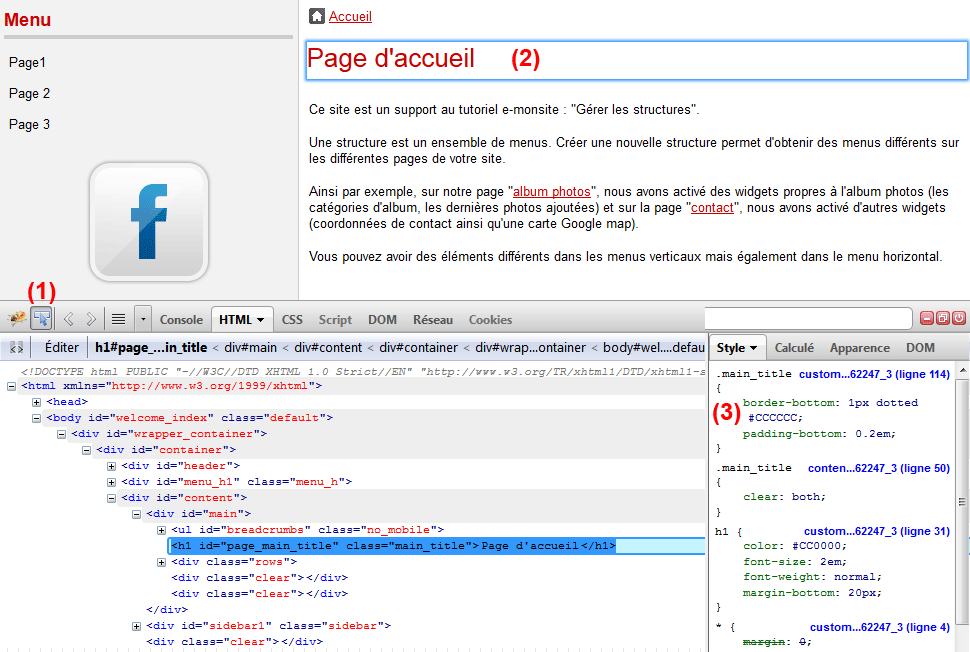Switch to the Script tab
Screen dimensions: 970x652
click(x=335, y=320)
